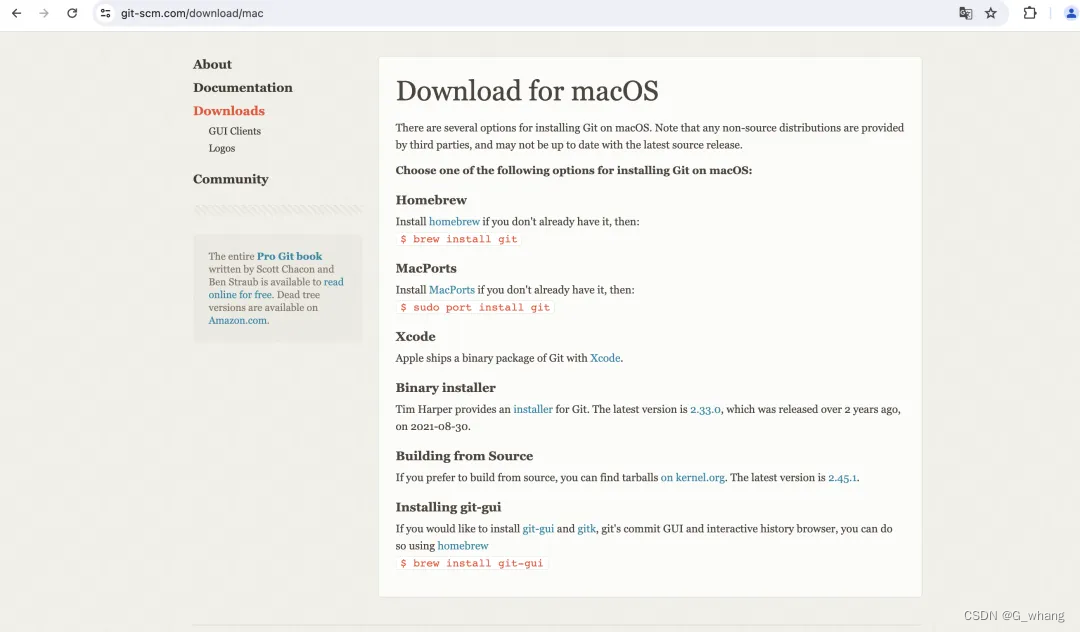Click the 'Download for macOS' heading
The height and width of the screenshot is (632, 1080).
click(527, 91)
